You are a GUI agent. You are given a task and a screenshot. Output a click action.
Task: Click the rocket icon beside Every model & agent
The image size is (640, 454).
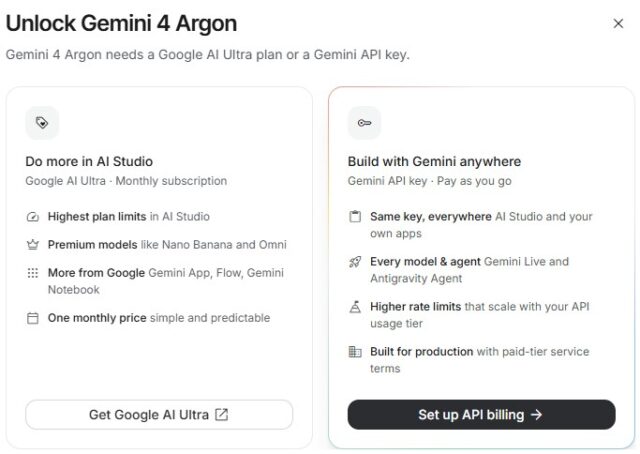pos(355,262)
